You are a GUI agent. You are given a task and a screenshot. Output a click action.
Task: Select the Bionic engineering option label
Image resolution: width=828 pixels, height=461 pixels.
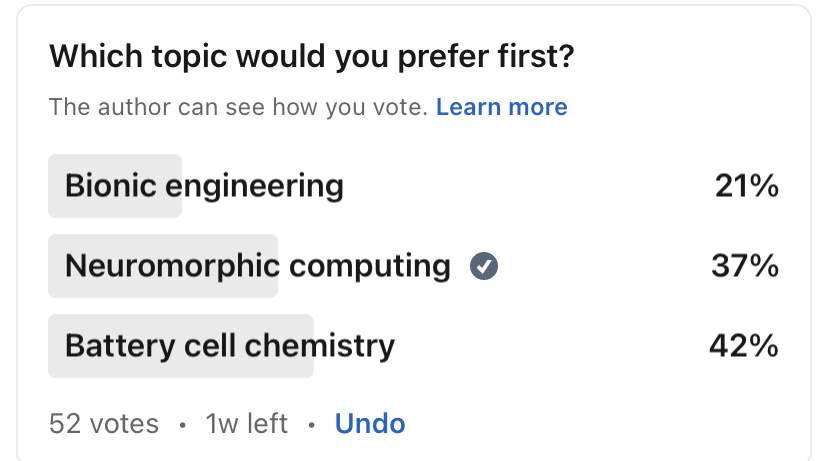204,186
